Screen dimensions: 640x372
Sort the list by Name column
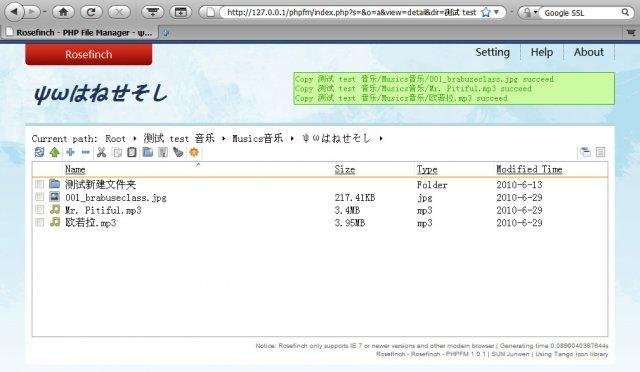click(x=75, y=169)
